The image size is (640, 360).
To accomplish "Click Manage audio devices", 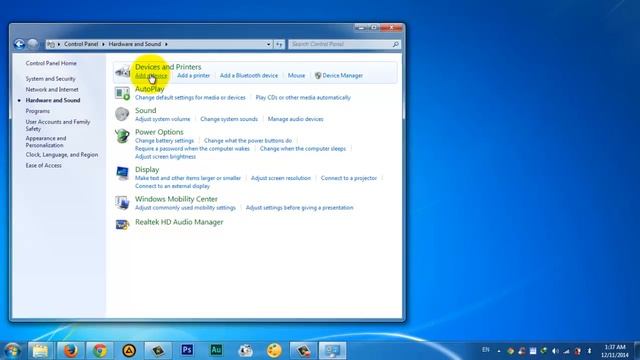I will (x=296, y=119).
